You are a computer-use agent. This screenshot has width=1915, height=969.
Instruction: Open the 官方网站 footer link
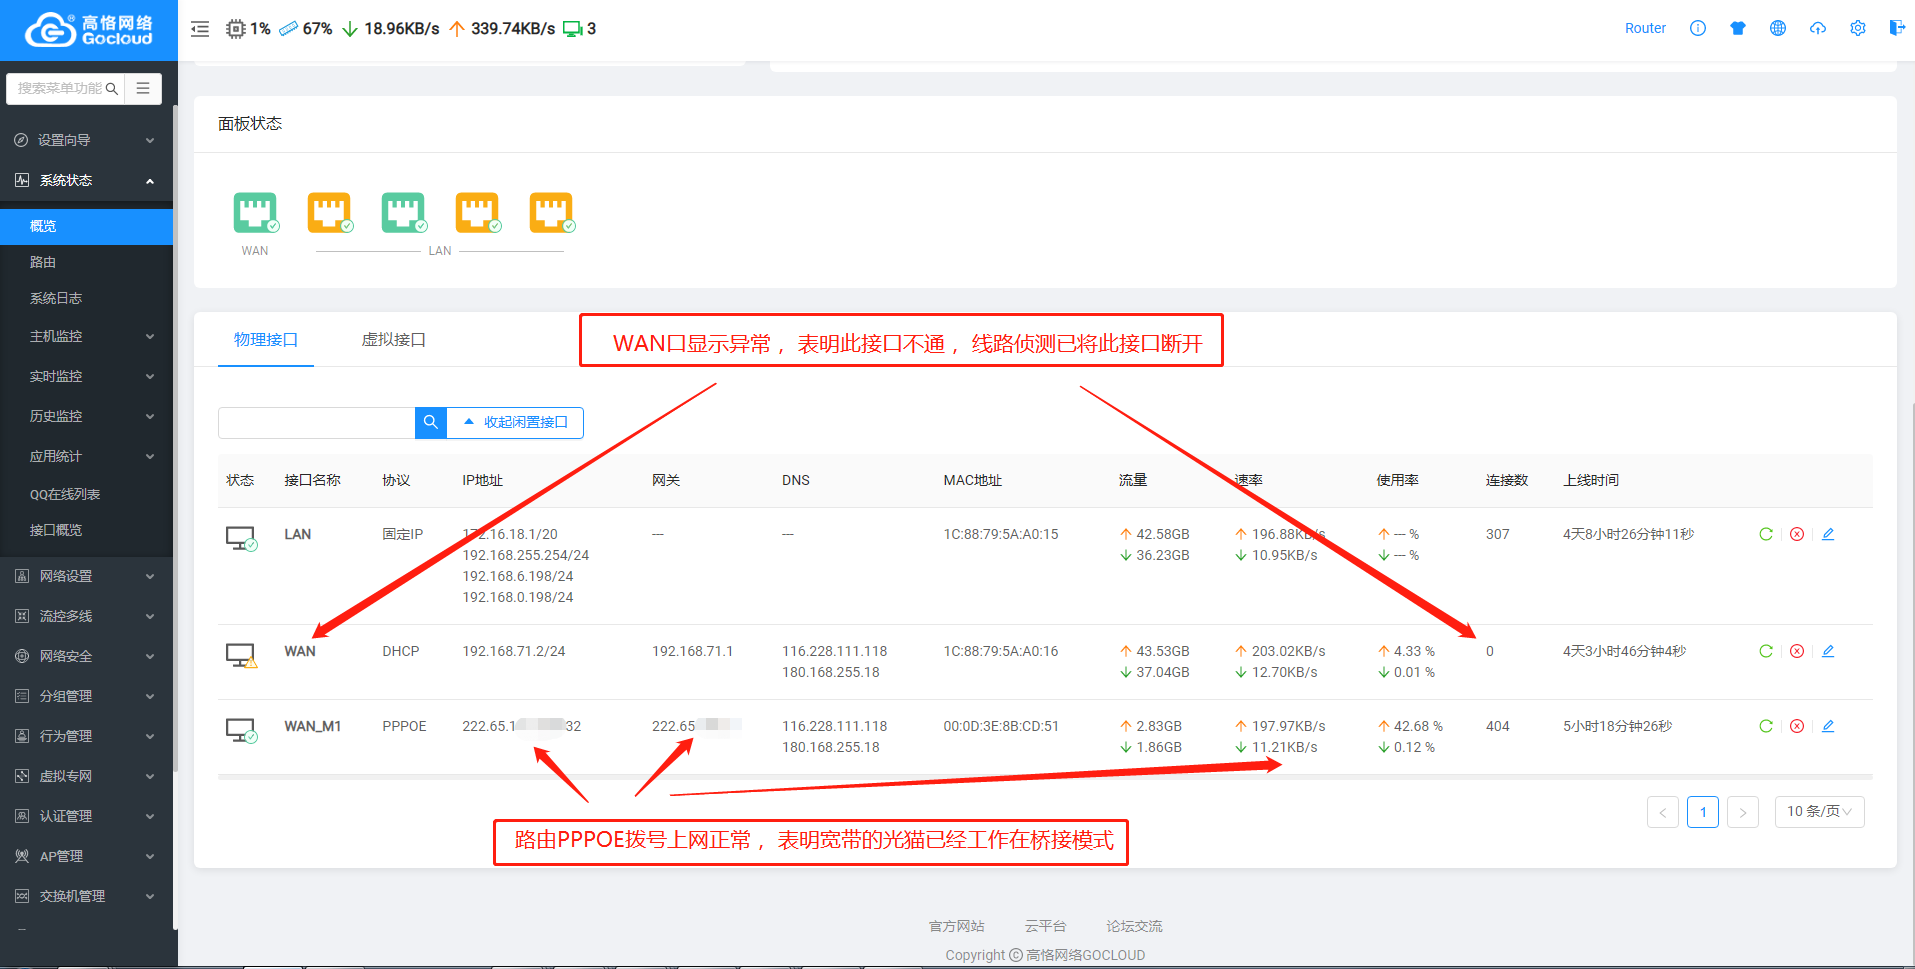tap(956, 926)
